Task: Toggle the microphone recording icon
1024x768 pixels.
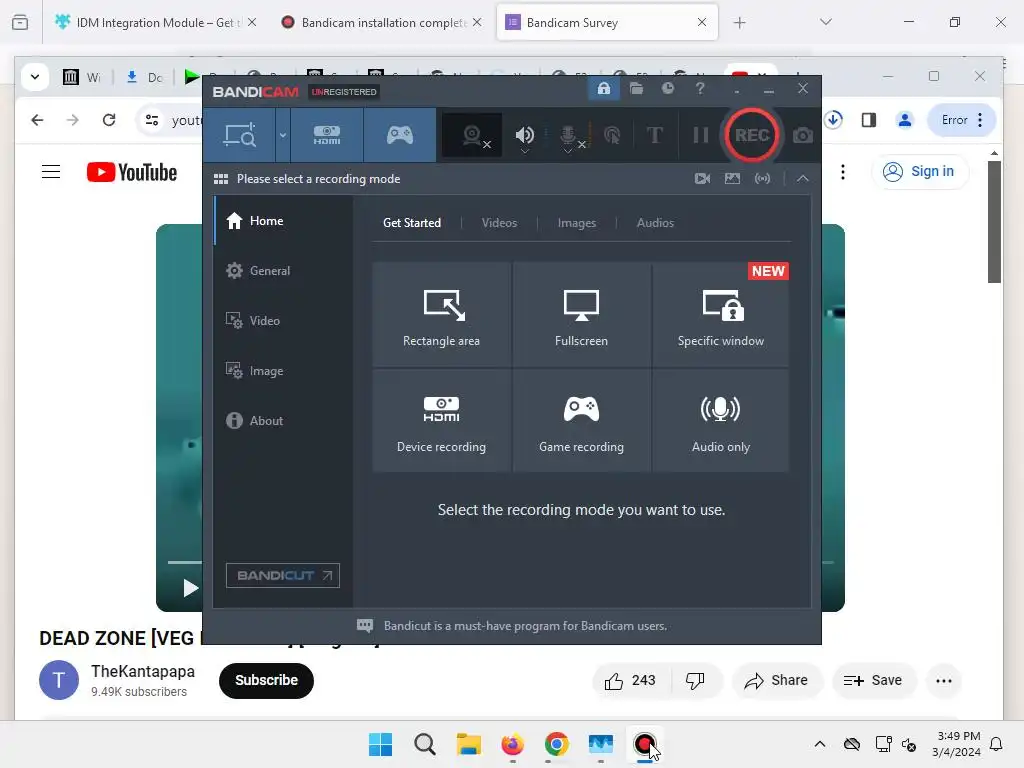Action: pyautogui.click(x=568, y=133)
